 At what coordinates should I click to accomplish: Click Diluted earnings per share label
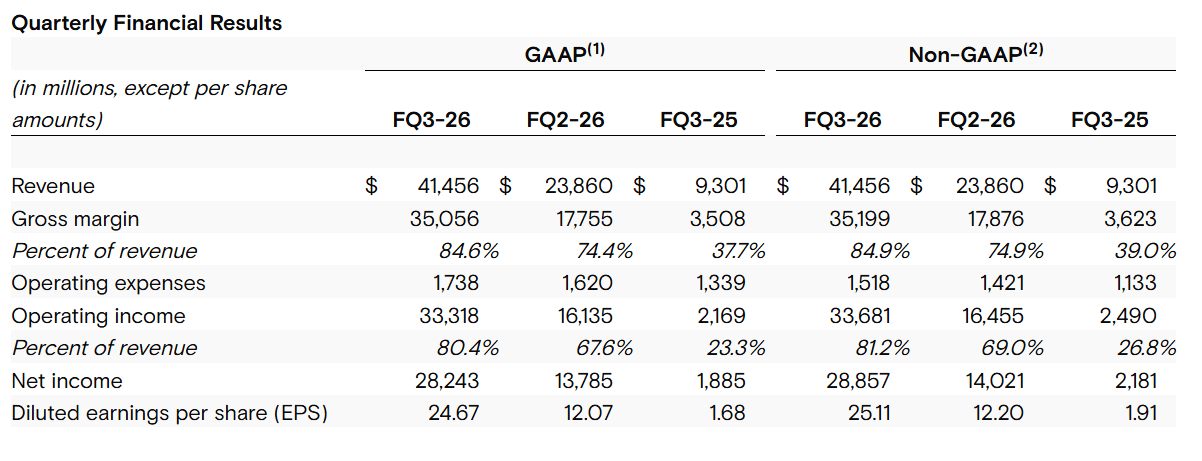pos(169,413)
